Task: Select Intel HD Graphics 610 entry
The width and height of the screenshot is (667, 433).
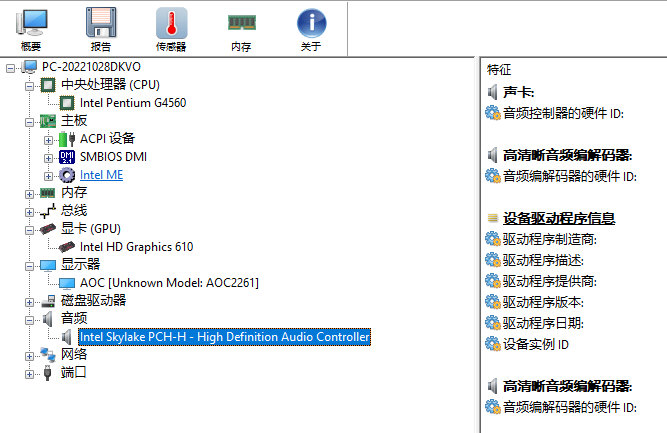Action: [136, 247]
